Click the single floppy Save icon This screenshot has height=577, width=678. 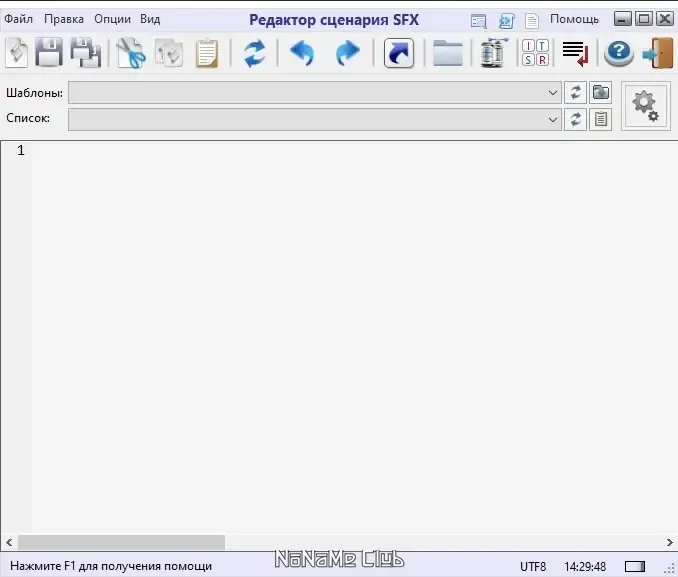[48, 53]
